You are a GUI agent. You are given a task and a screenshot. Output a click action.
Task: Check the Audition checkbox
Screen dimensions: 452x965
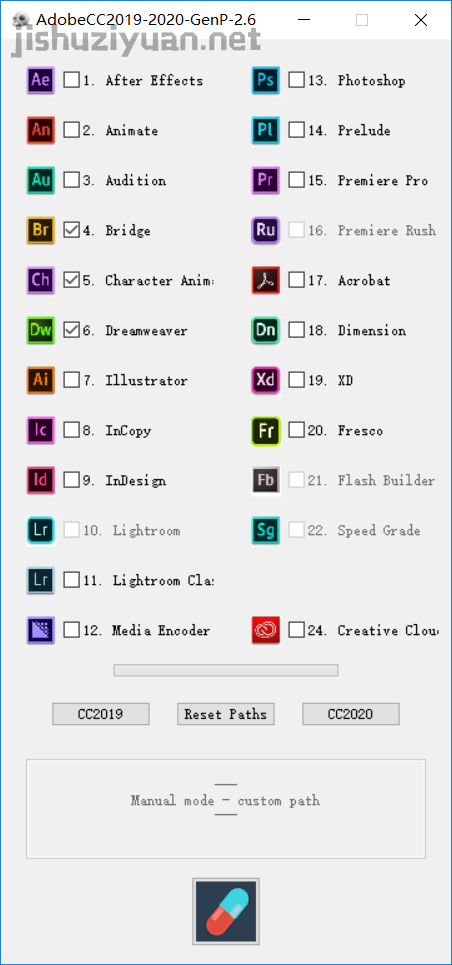click(72, 180)
